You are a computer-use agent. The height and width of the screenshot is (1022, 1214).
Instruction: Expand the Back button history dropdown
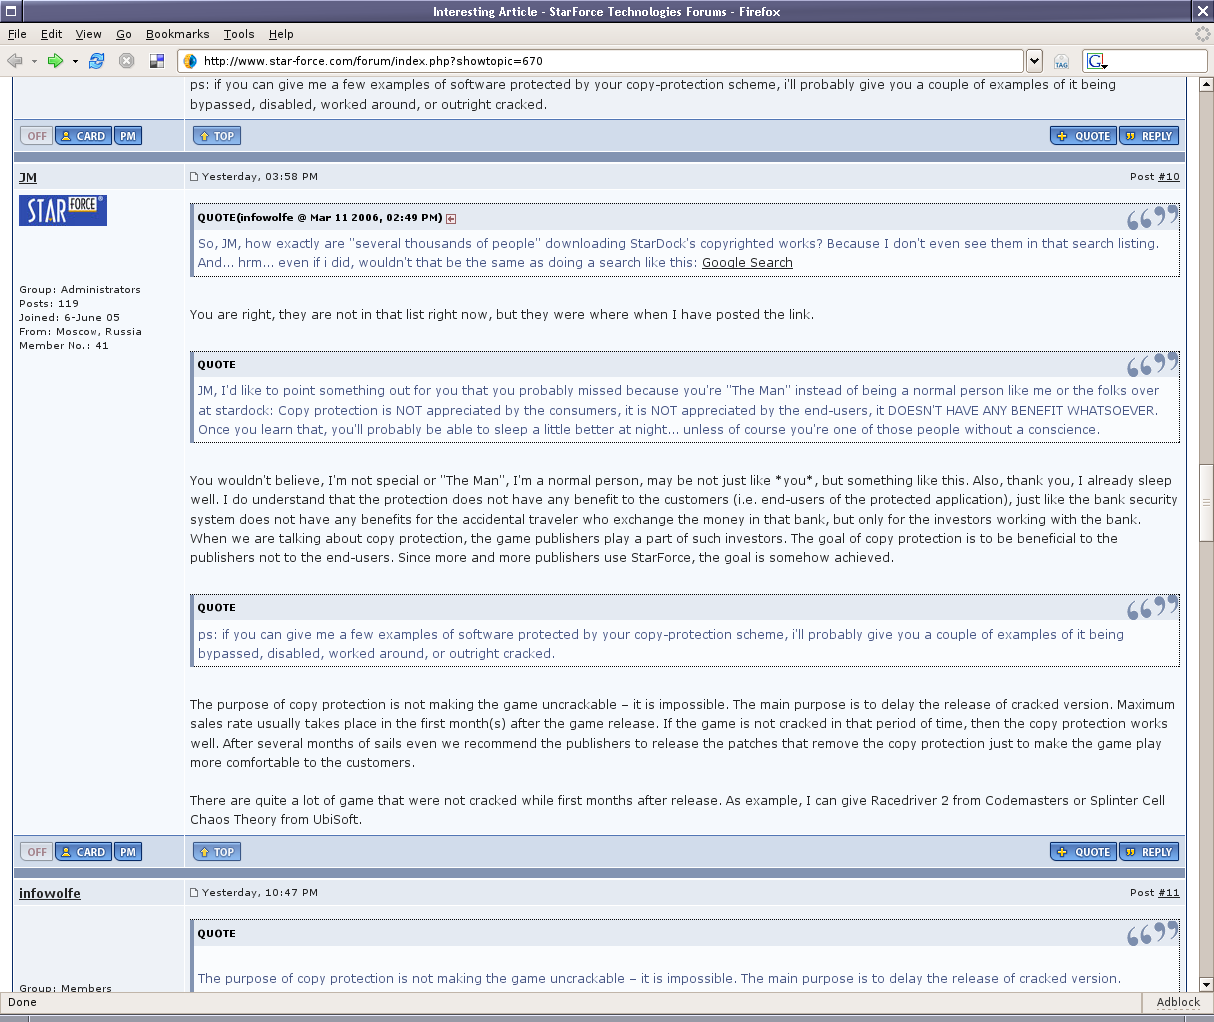[x=34, y=62]
